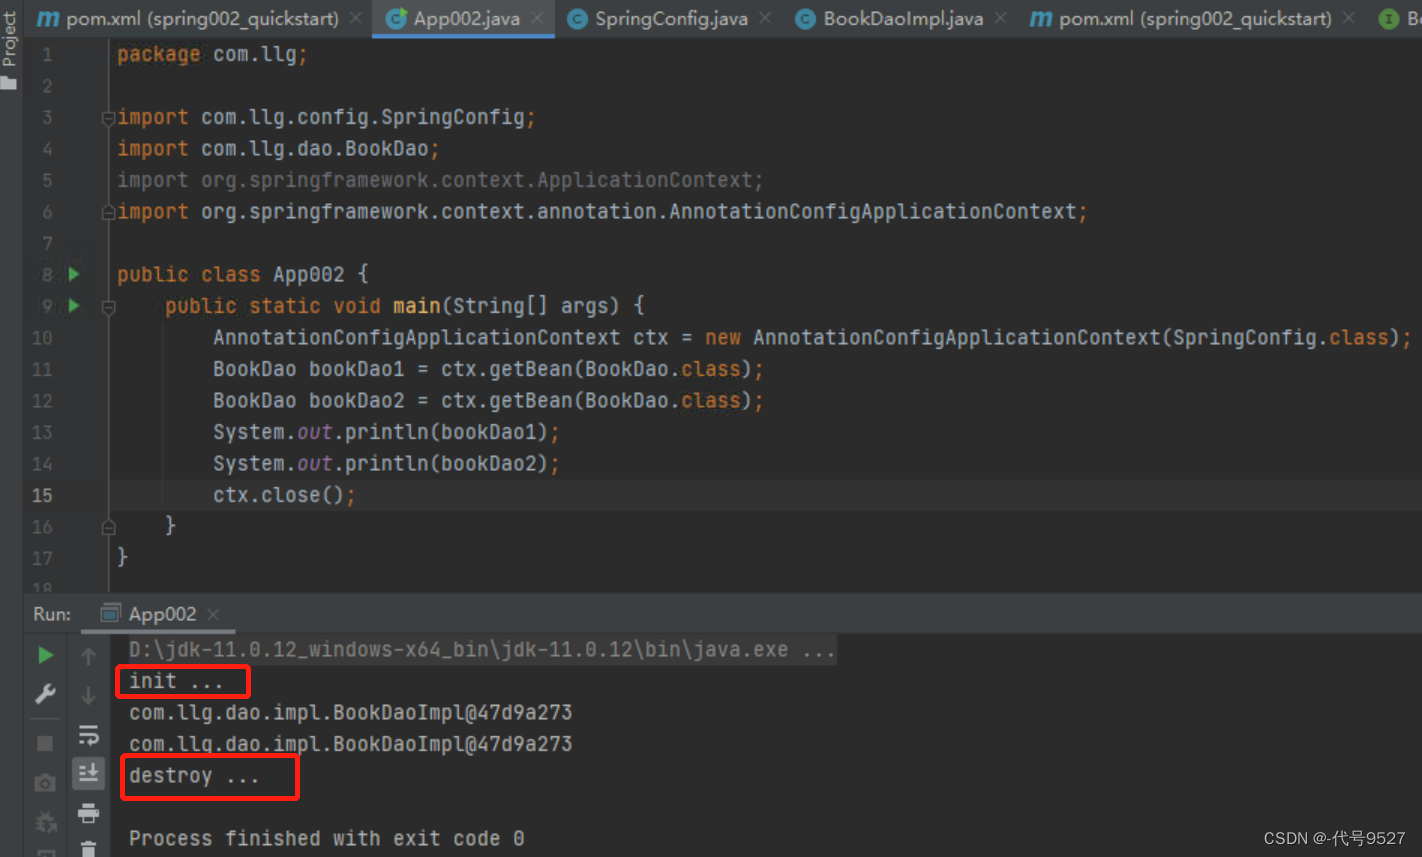Viewport: 1422px width, 857px height.
Task: Close the SpringConfig.java tab
Action: pos(765,18)
